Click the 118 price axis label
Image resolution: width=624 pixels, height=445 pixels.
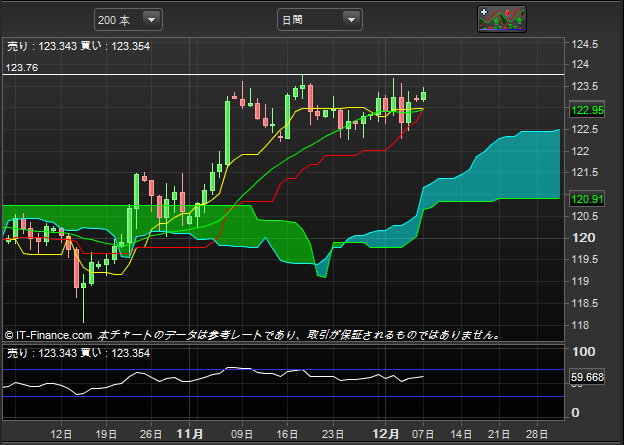tap(580, 325)
